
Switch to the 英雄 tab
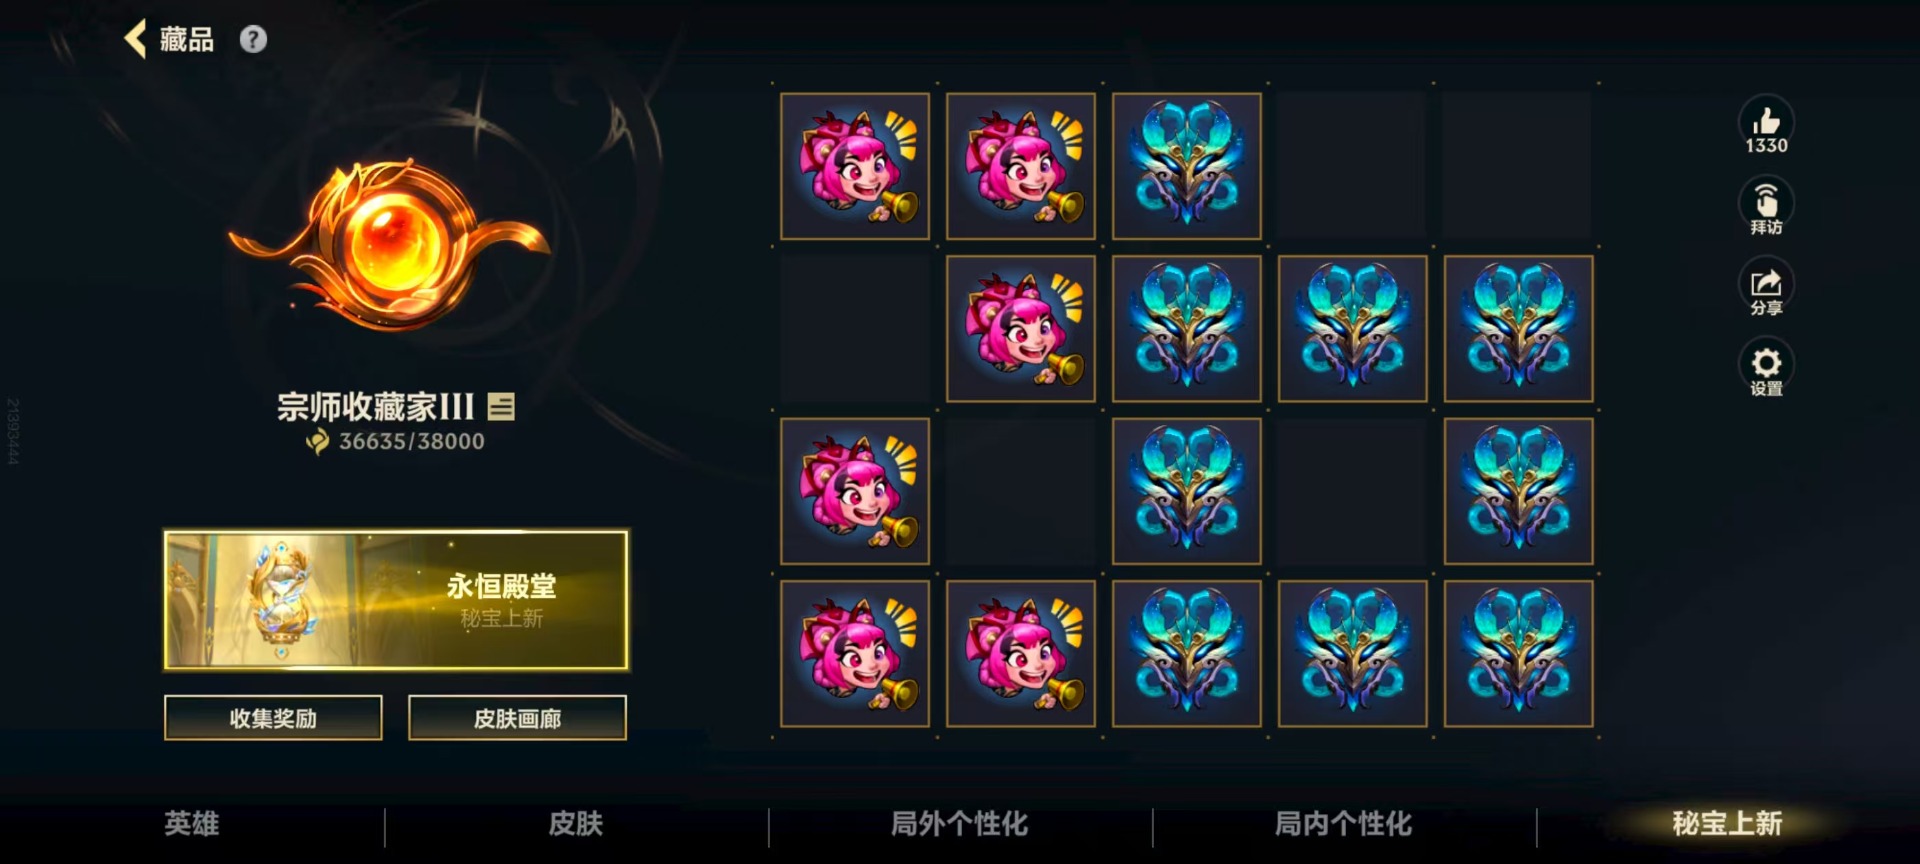(x=192, y=824)
